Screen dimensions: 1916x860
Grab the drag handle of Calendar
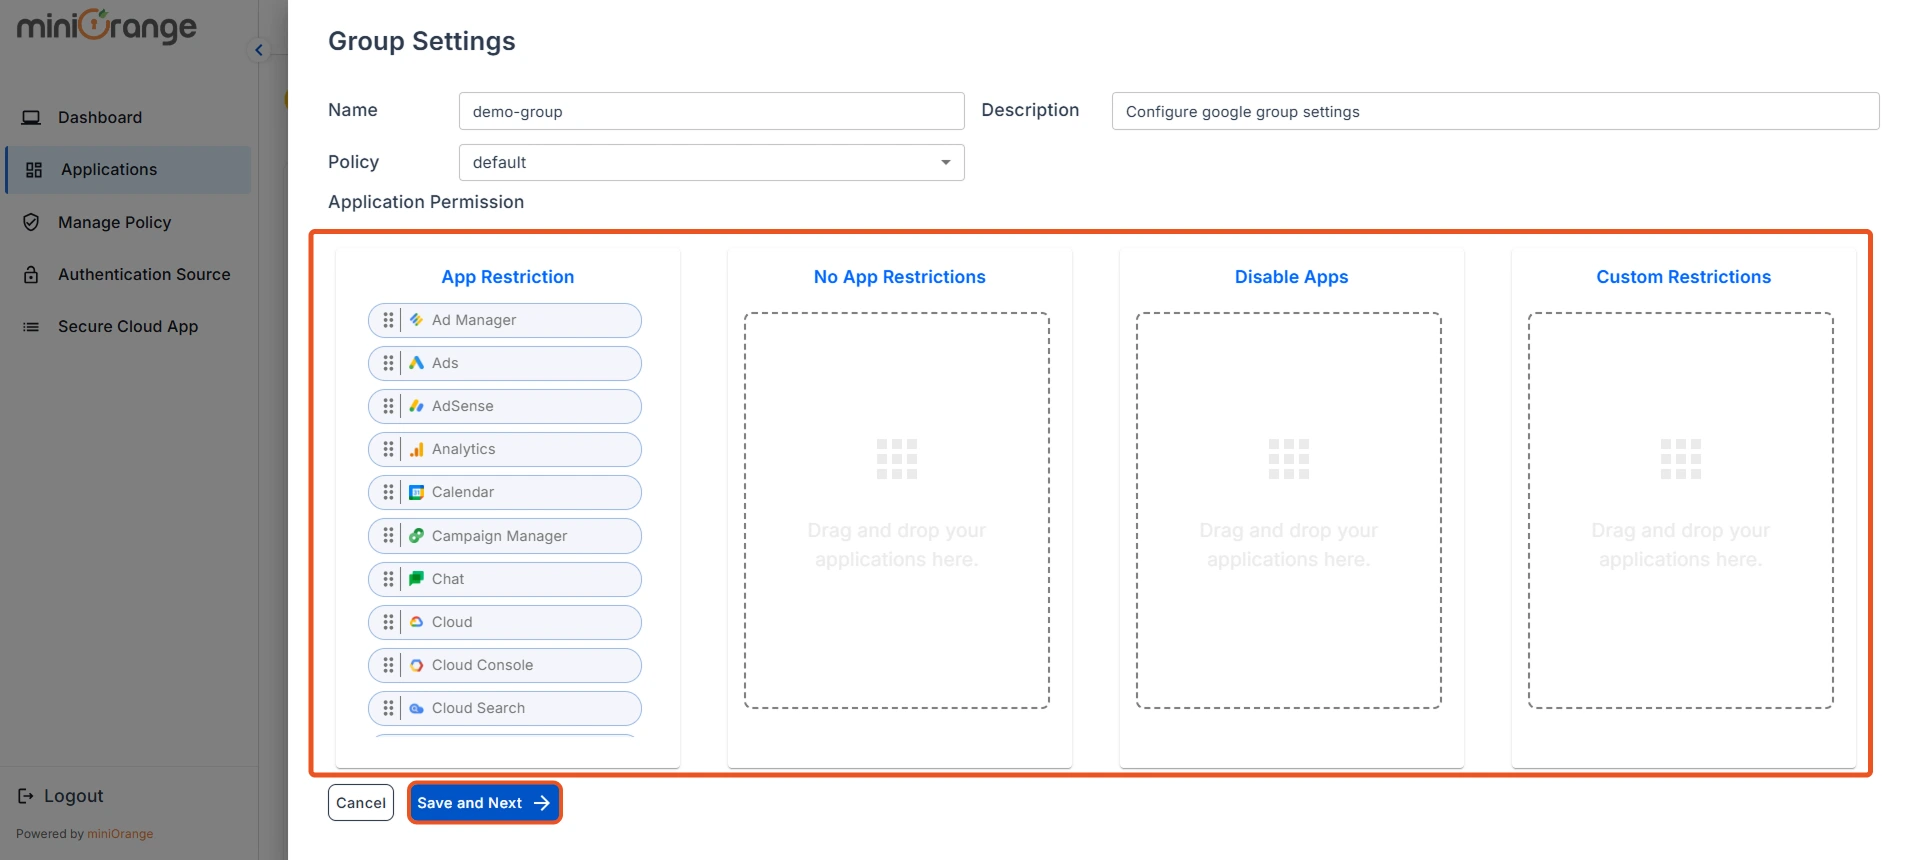388,492
